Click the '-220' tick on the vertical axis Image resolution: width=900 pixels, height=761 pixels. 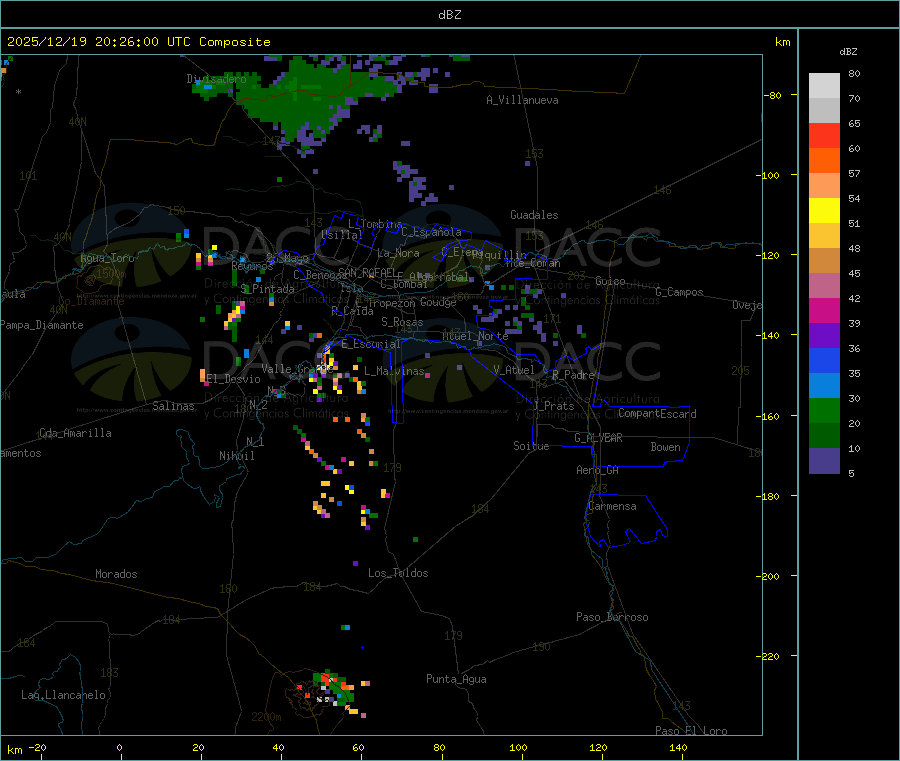[x=769, y=657]
